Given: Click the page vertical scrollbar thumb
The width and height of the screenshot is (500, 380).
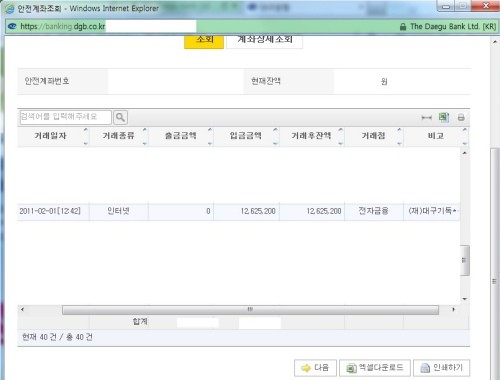Looking at the screenshot, I should [495, 263].
